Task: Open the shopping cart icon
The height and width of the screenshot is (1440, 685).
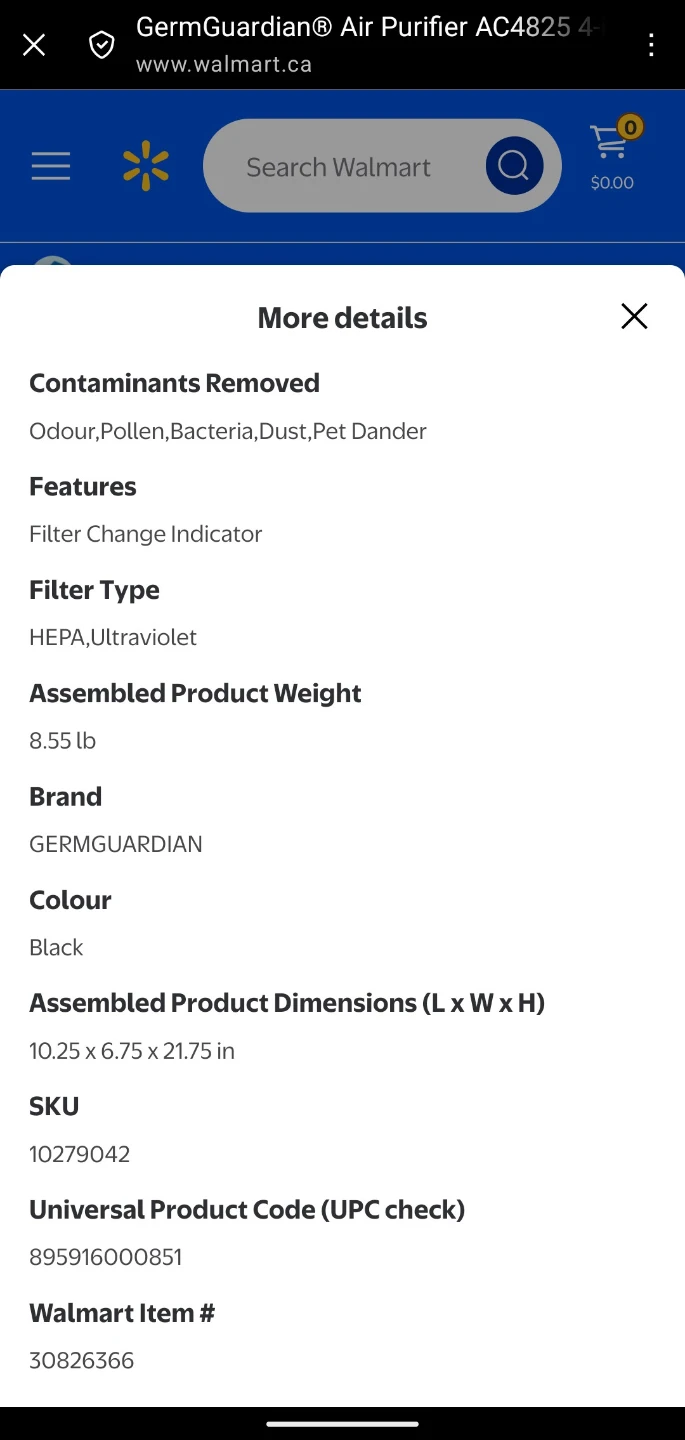Action: pos(608,142)
